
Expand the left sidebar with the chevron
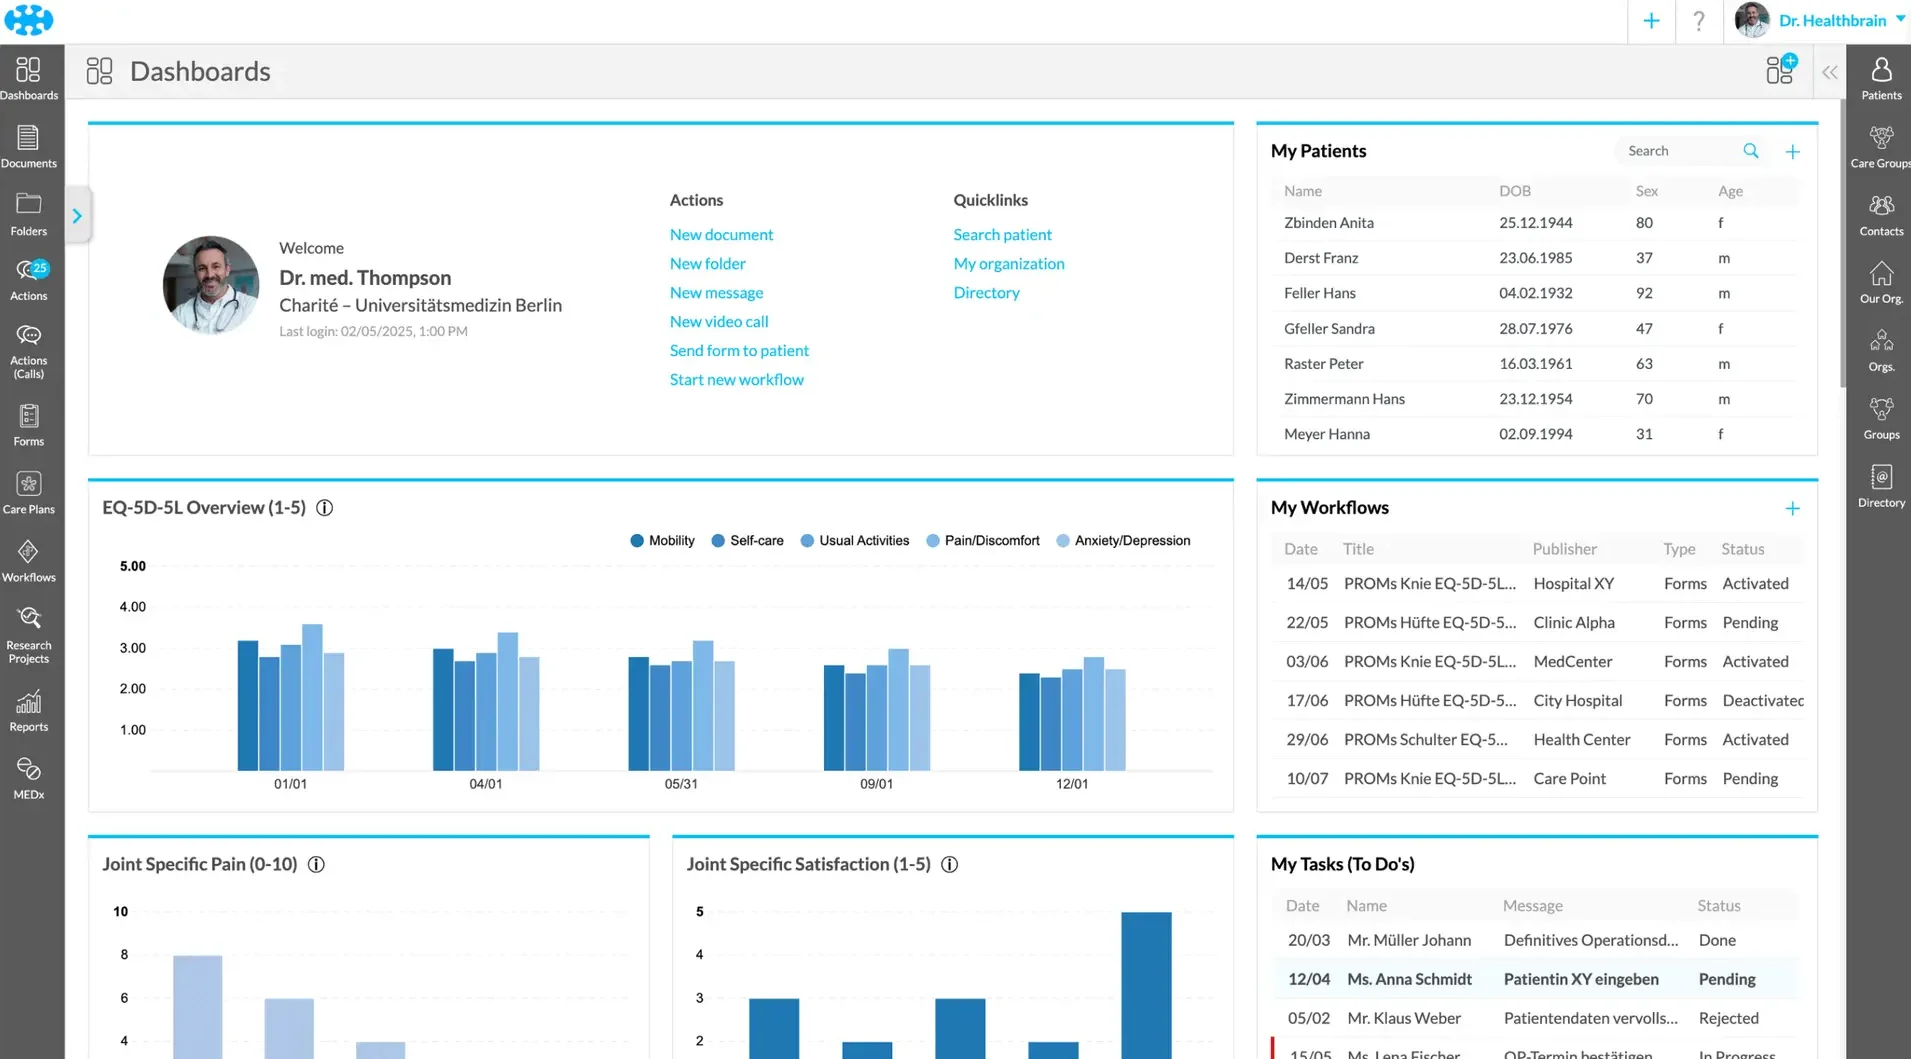pos(77,216)
